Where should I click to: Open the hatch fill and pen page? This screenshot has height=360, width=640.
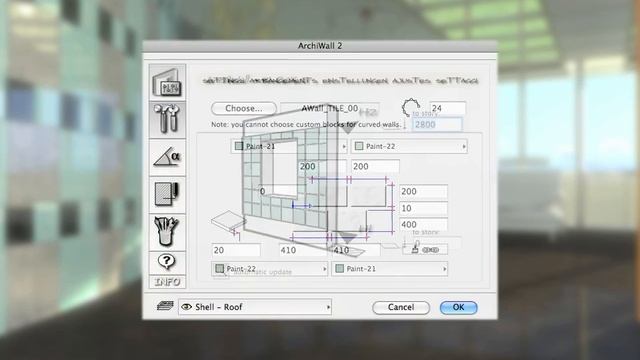click(167, 195)
